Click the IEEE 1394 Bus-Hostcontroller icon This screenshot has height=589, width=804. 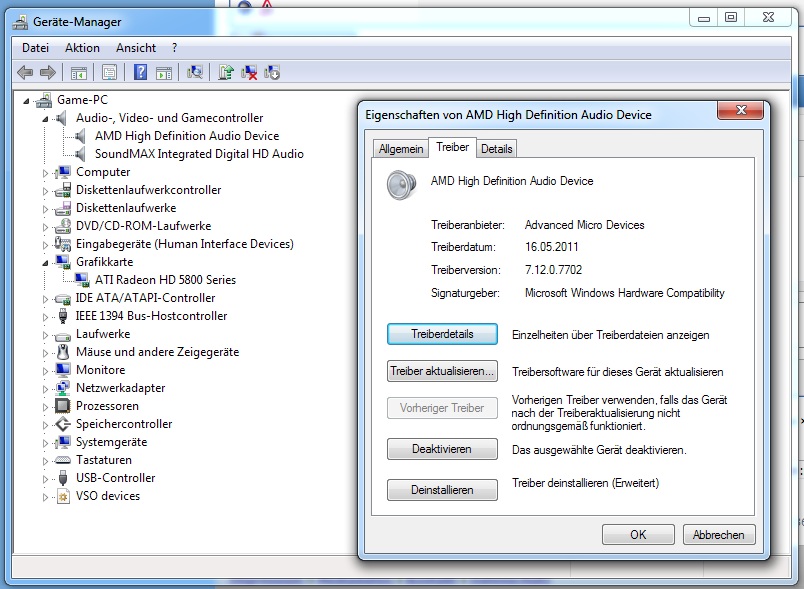(63, 316)
